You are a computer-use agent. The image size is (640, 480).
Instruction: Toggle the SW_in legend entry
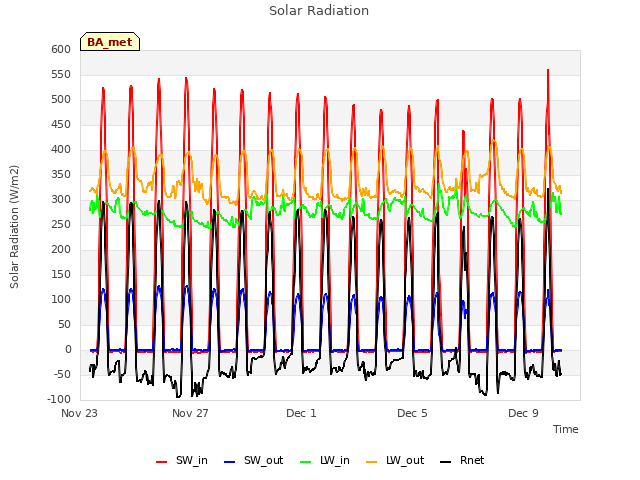pyautogui.click(x=182, y=461)
